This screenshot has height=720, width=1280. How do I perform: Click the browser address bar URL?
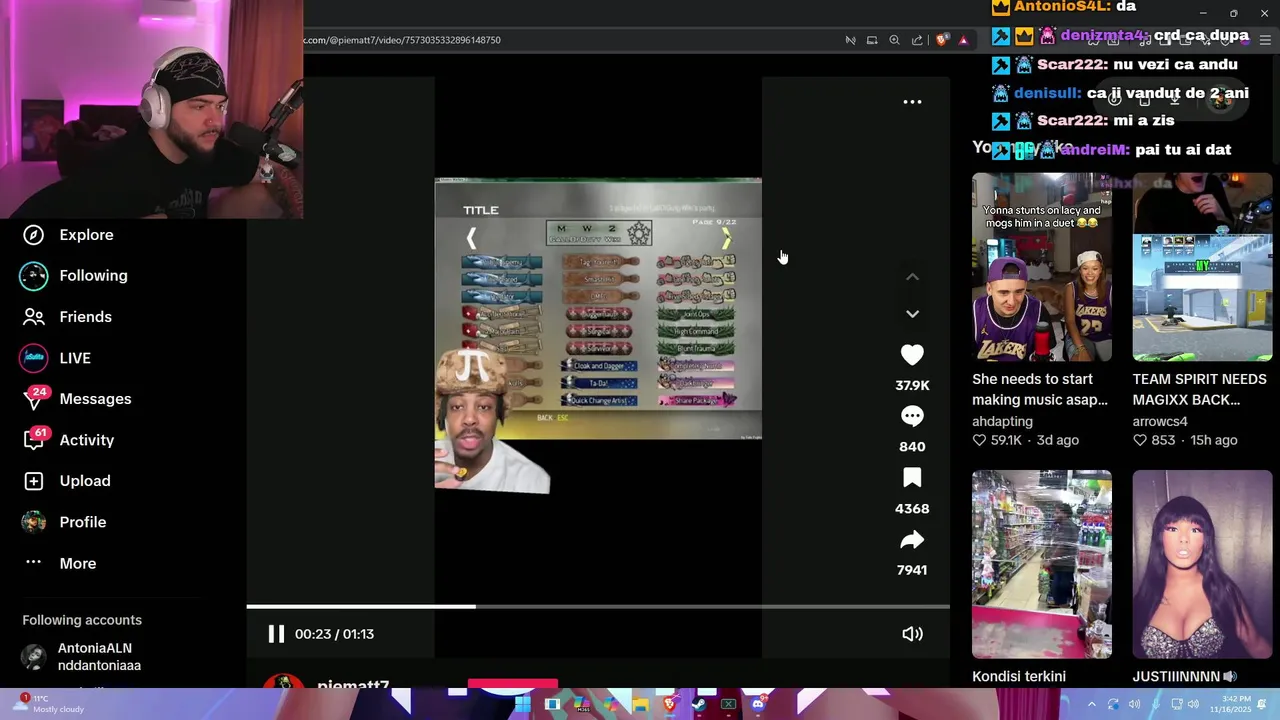point(402,40)
